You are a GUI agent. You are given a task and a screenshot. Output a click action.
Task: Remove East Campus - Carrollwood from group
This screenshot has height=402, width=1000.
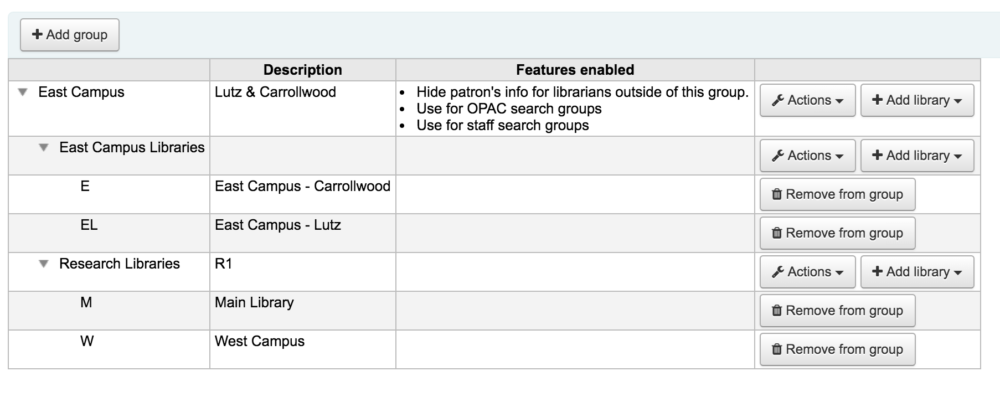pyautogui.click(x=837, y=195)
